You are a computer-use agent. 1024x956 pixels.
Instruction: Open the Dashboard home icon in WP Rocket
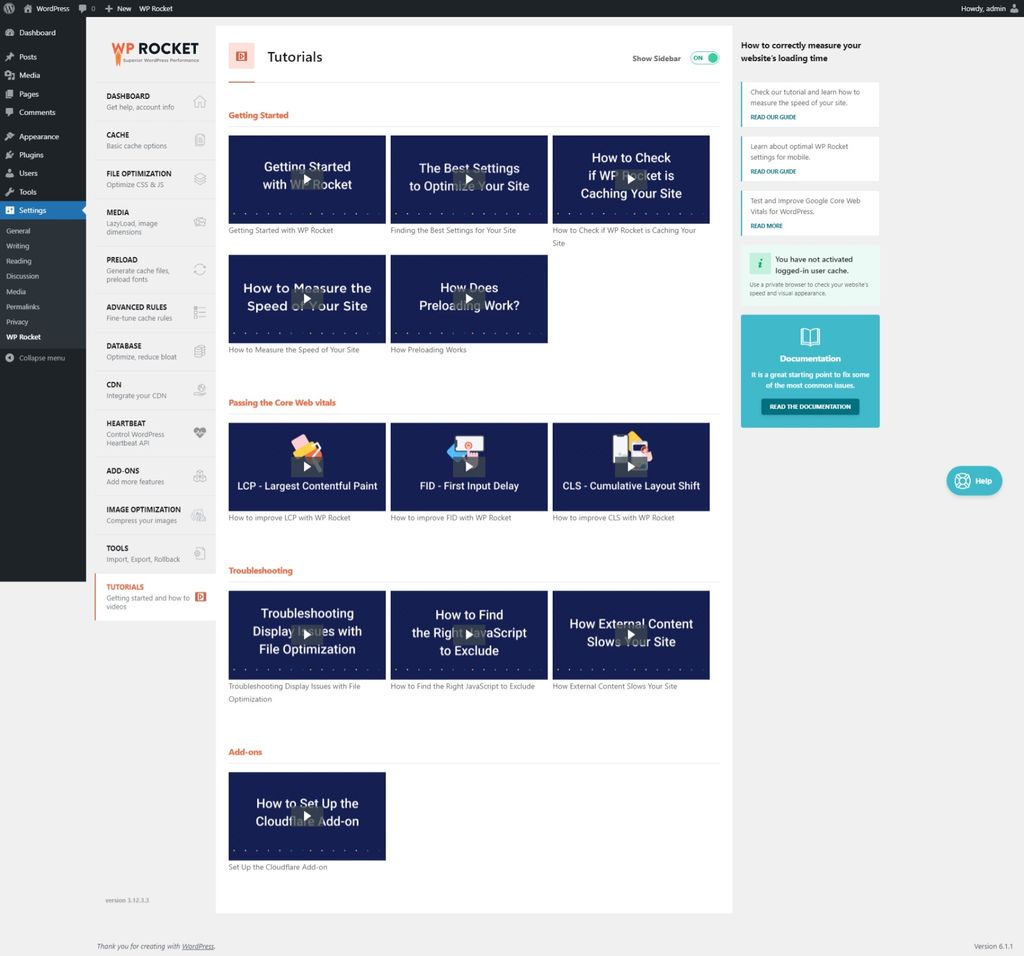point(200,101)
